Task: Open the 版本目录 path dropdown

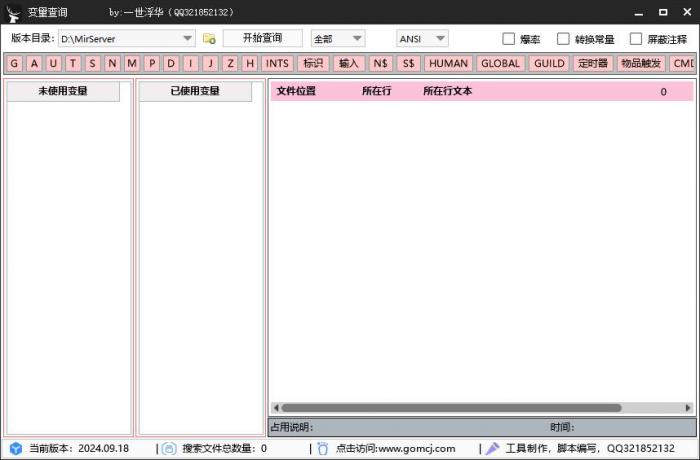Action: tap(188, 39)
